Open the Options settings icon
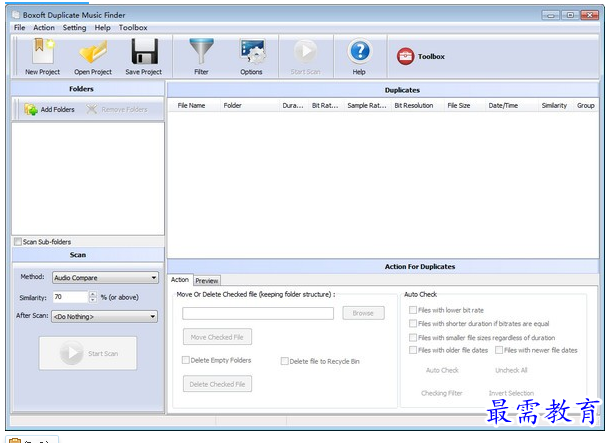The width and height of the screenshot is (608, 443). tap(251, 53)
